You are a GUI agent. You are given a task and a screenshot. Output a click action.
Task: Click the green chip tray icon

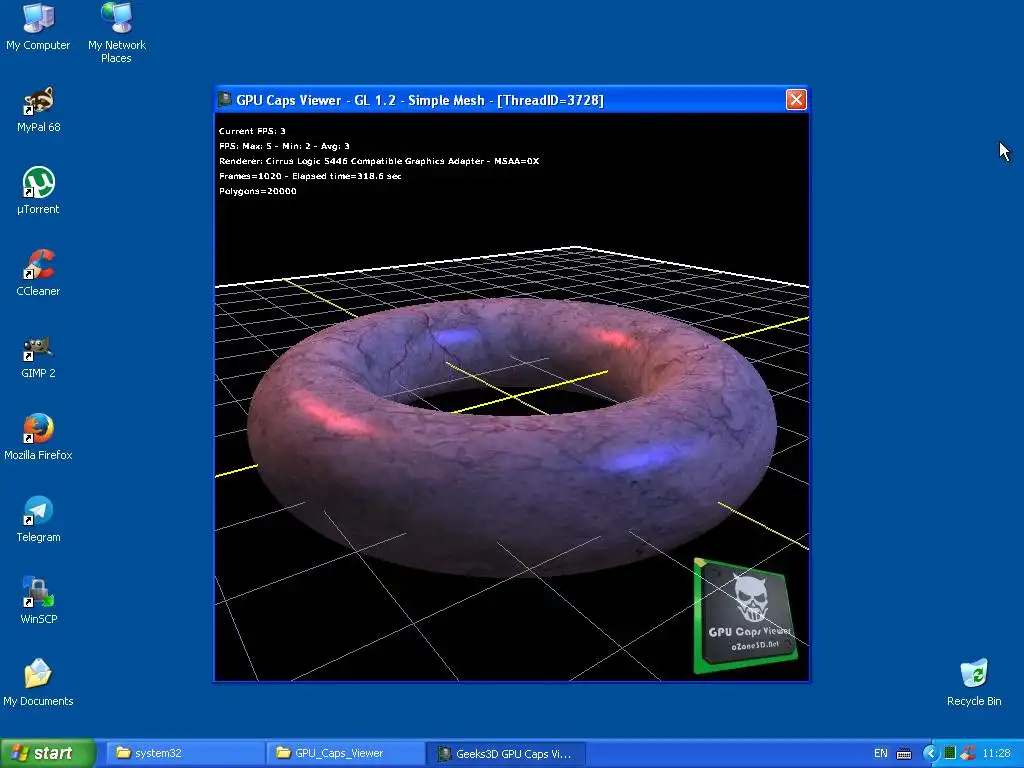pyautogui.click(x=950, y=753)
